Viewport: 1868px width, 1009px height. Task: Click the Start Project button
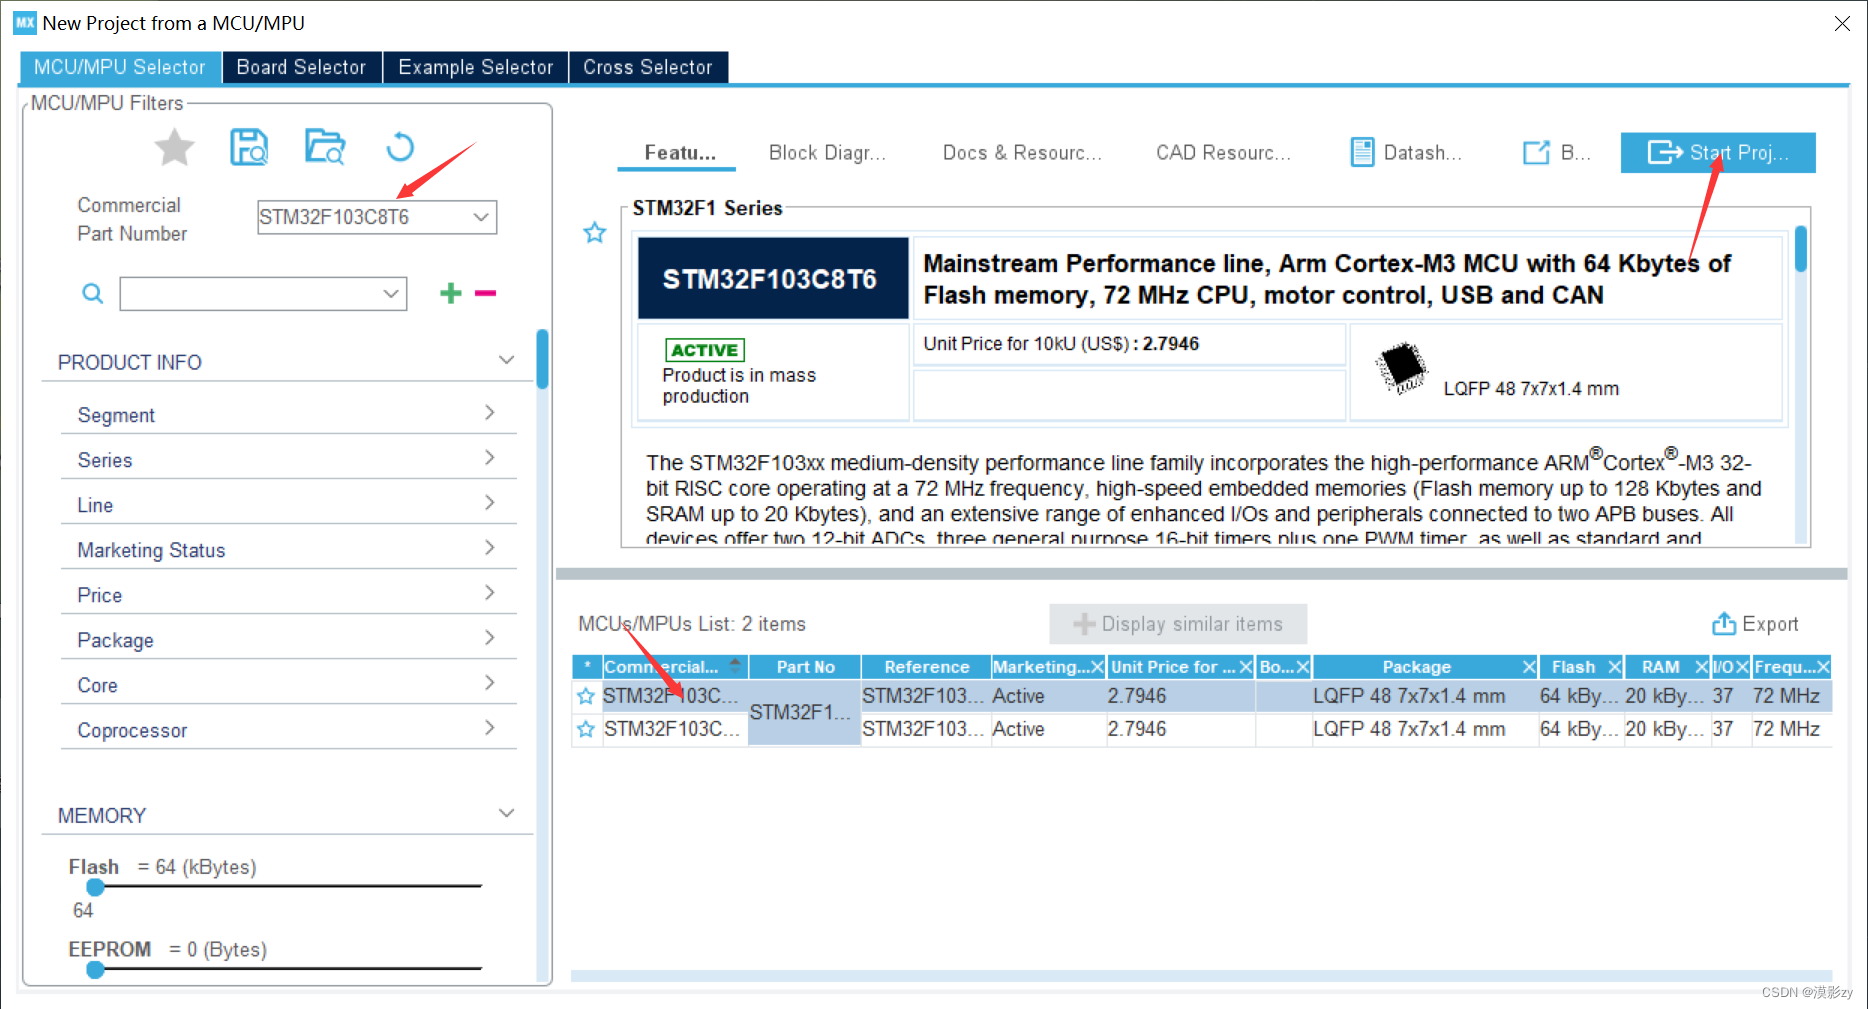[1718, 152]
